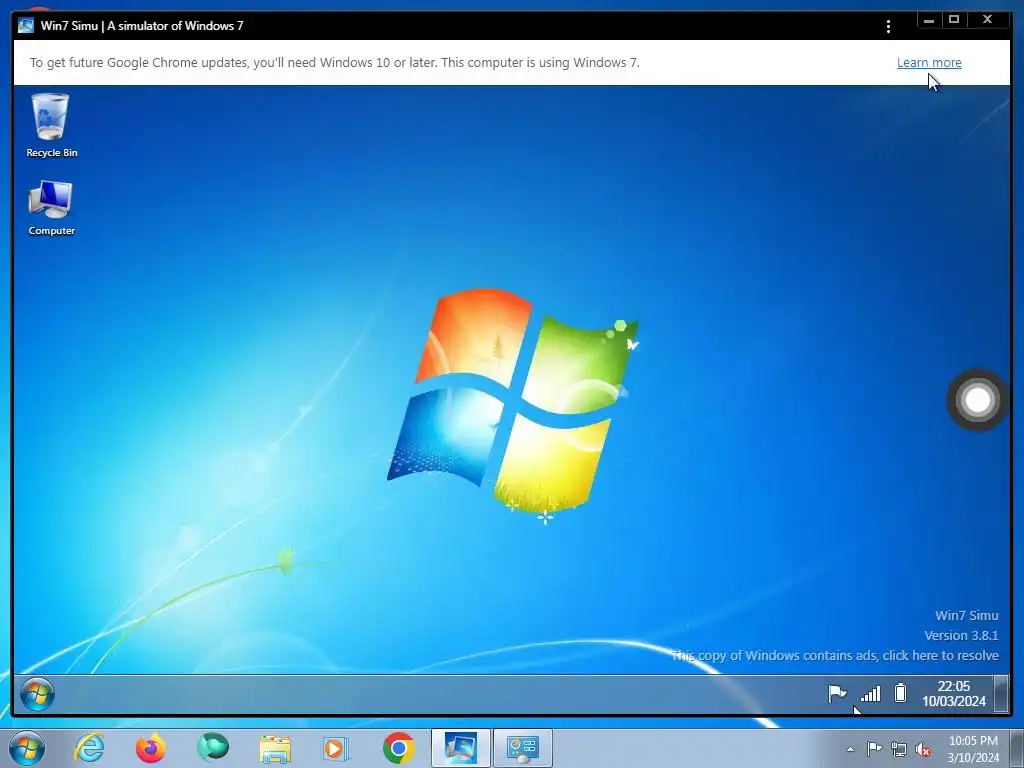Open the simulator network signal bars icon
1024x768 pixels.
point(871,694)
